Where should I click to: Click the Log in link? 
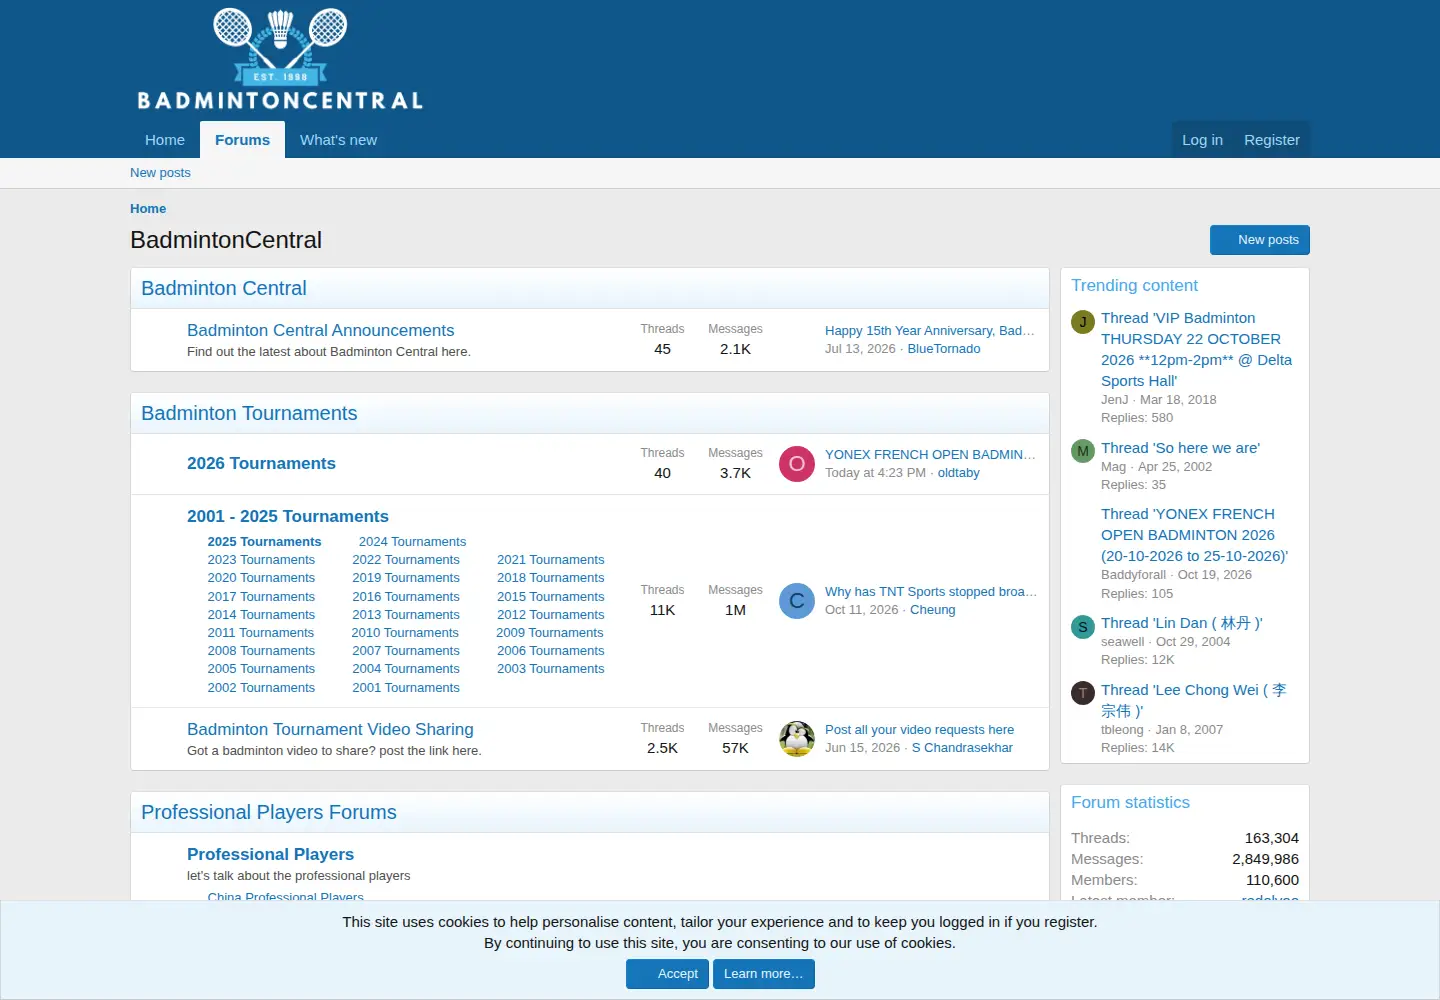click(x=1202, y=140)
